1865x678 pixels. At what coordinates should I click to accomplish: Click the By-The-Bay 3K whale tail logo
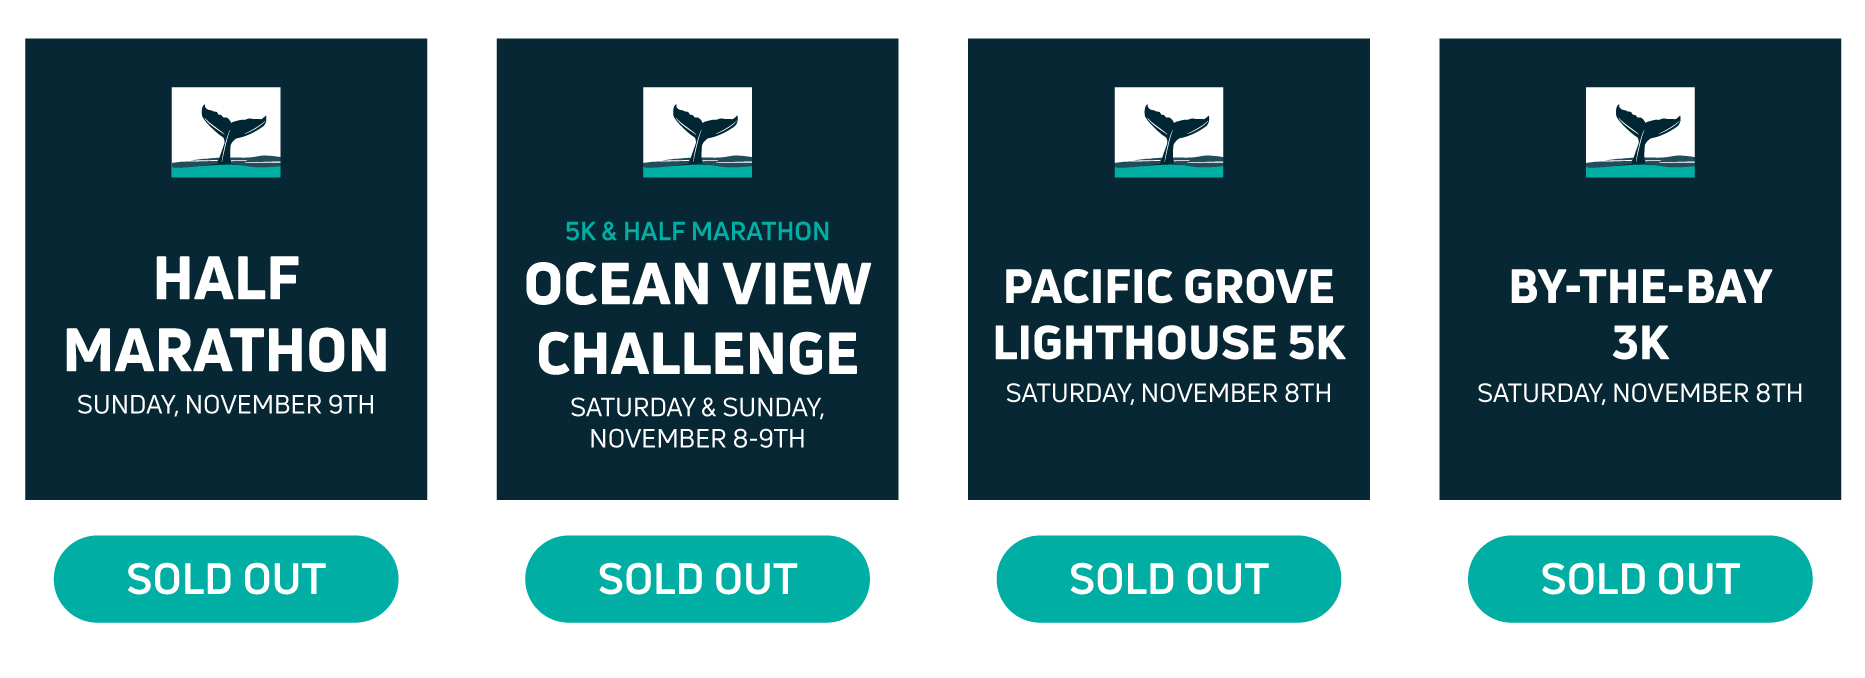[1640, 132]
